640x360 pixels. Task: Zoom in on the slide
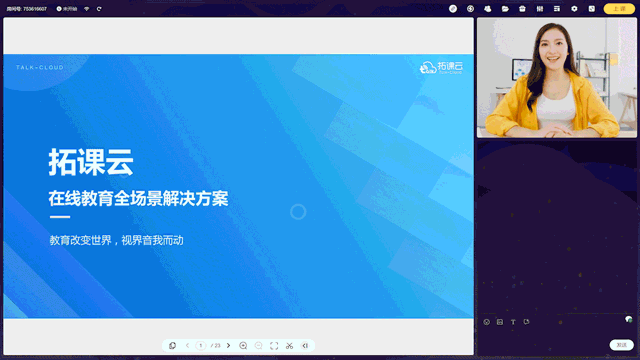coord(243,345)
